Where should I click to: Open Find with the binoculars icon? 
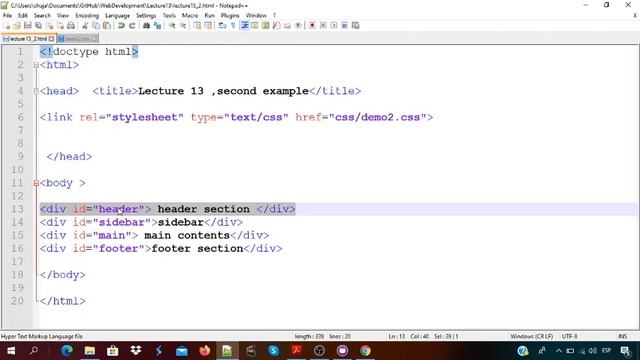point(146,26)
